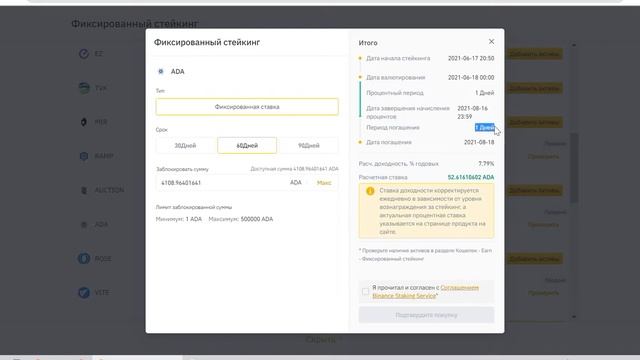This screenshot has width=640, height=360.
Task: Click the 2021-08-18 redemption date
Action: pyautogui.click(x=479, y=142)
